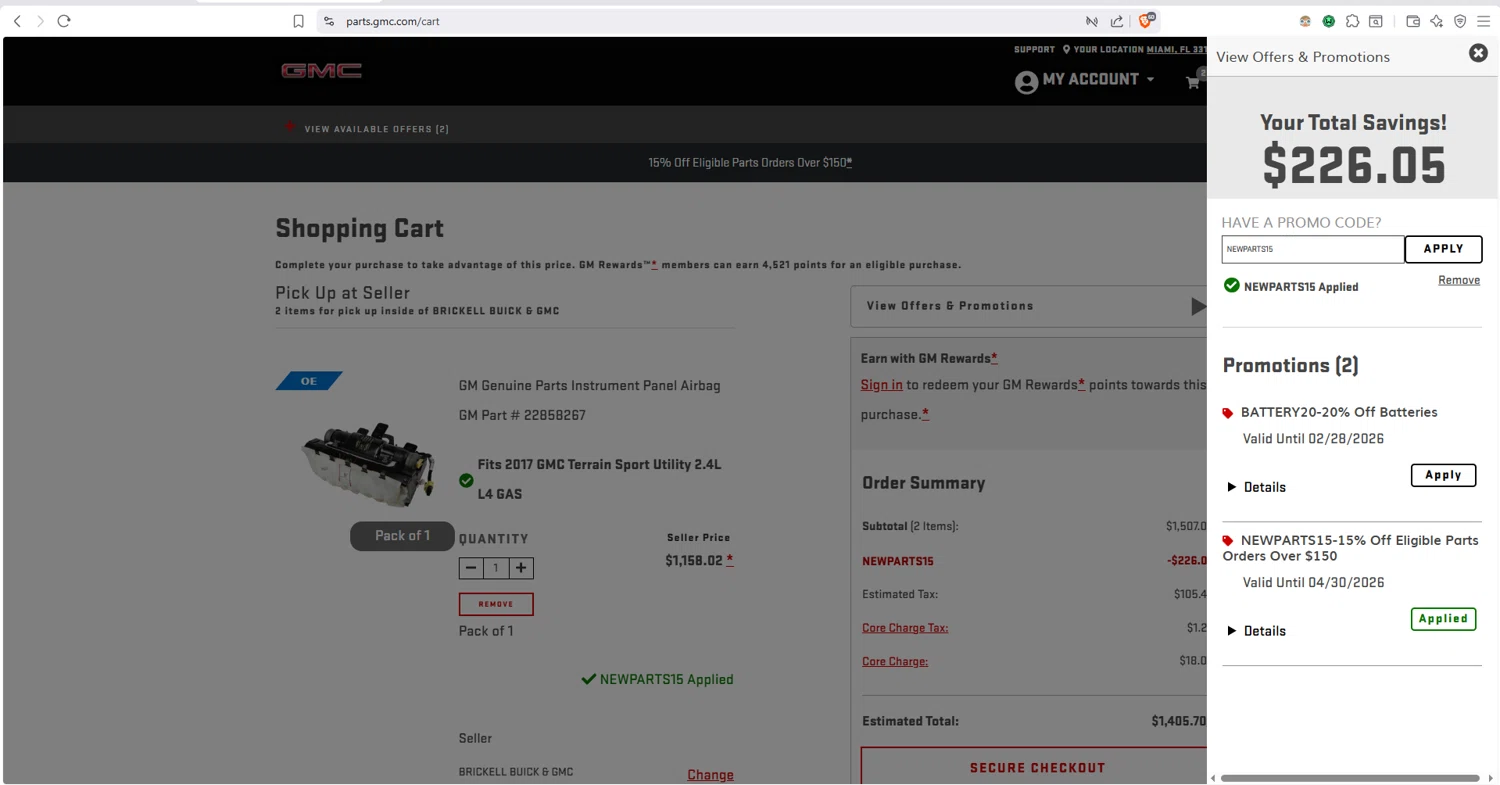The height and width of the screenshot is (785, 1500).
Task: Close the View Offers & Promotions panel
Action: coord(1478,53)
